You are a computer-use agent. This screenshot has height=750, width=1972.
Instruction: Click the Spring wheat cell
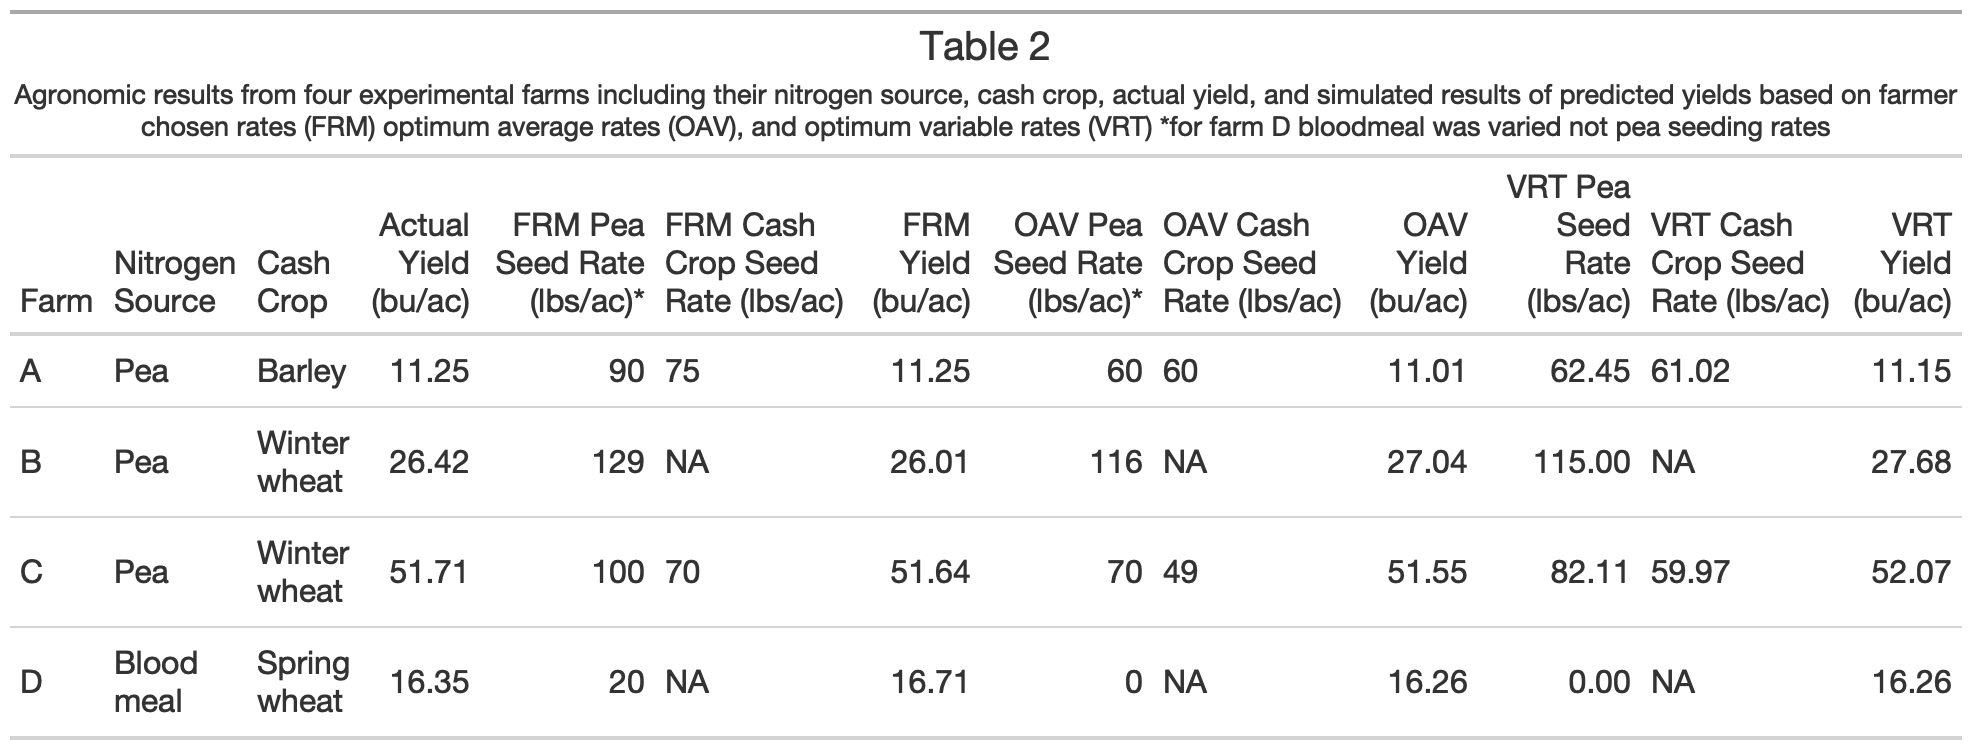[x=303, y=682]
